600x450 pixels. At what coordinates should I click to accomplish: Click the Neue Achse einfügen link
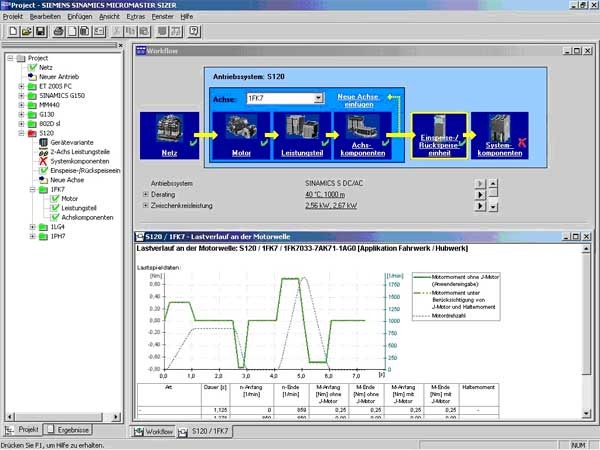(x=360, y=98)
